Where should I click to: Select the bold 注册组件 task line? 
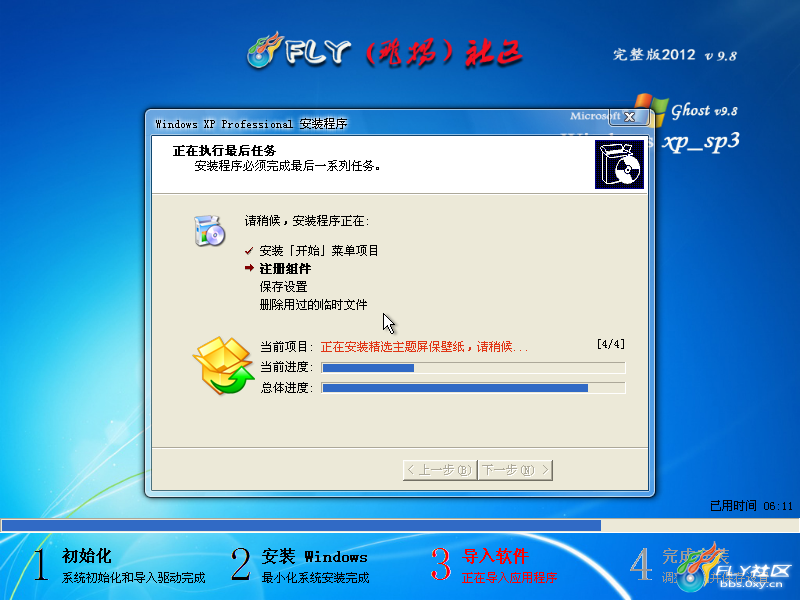pos(285,268)
